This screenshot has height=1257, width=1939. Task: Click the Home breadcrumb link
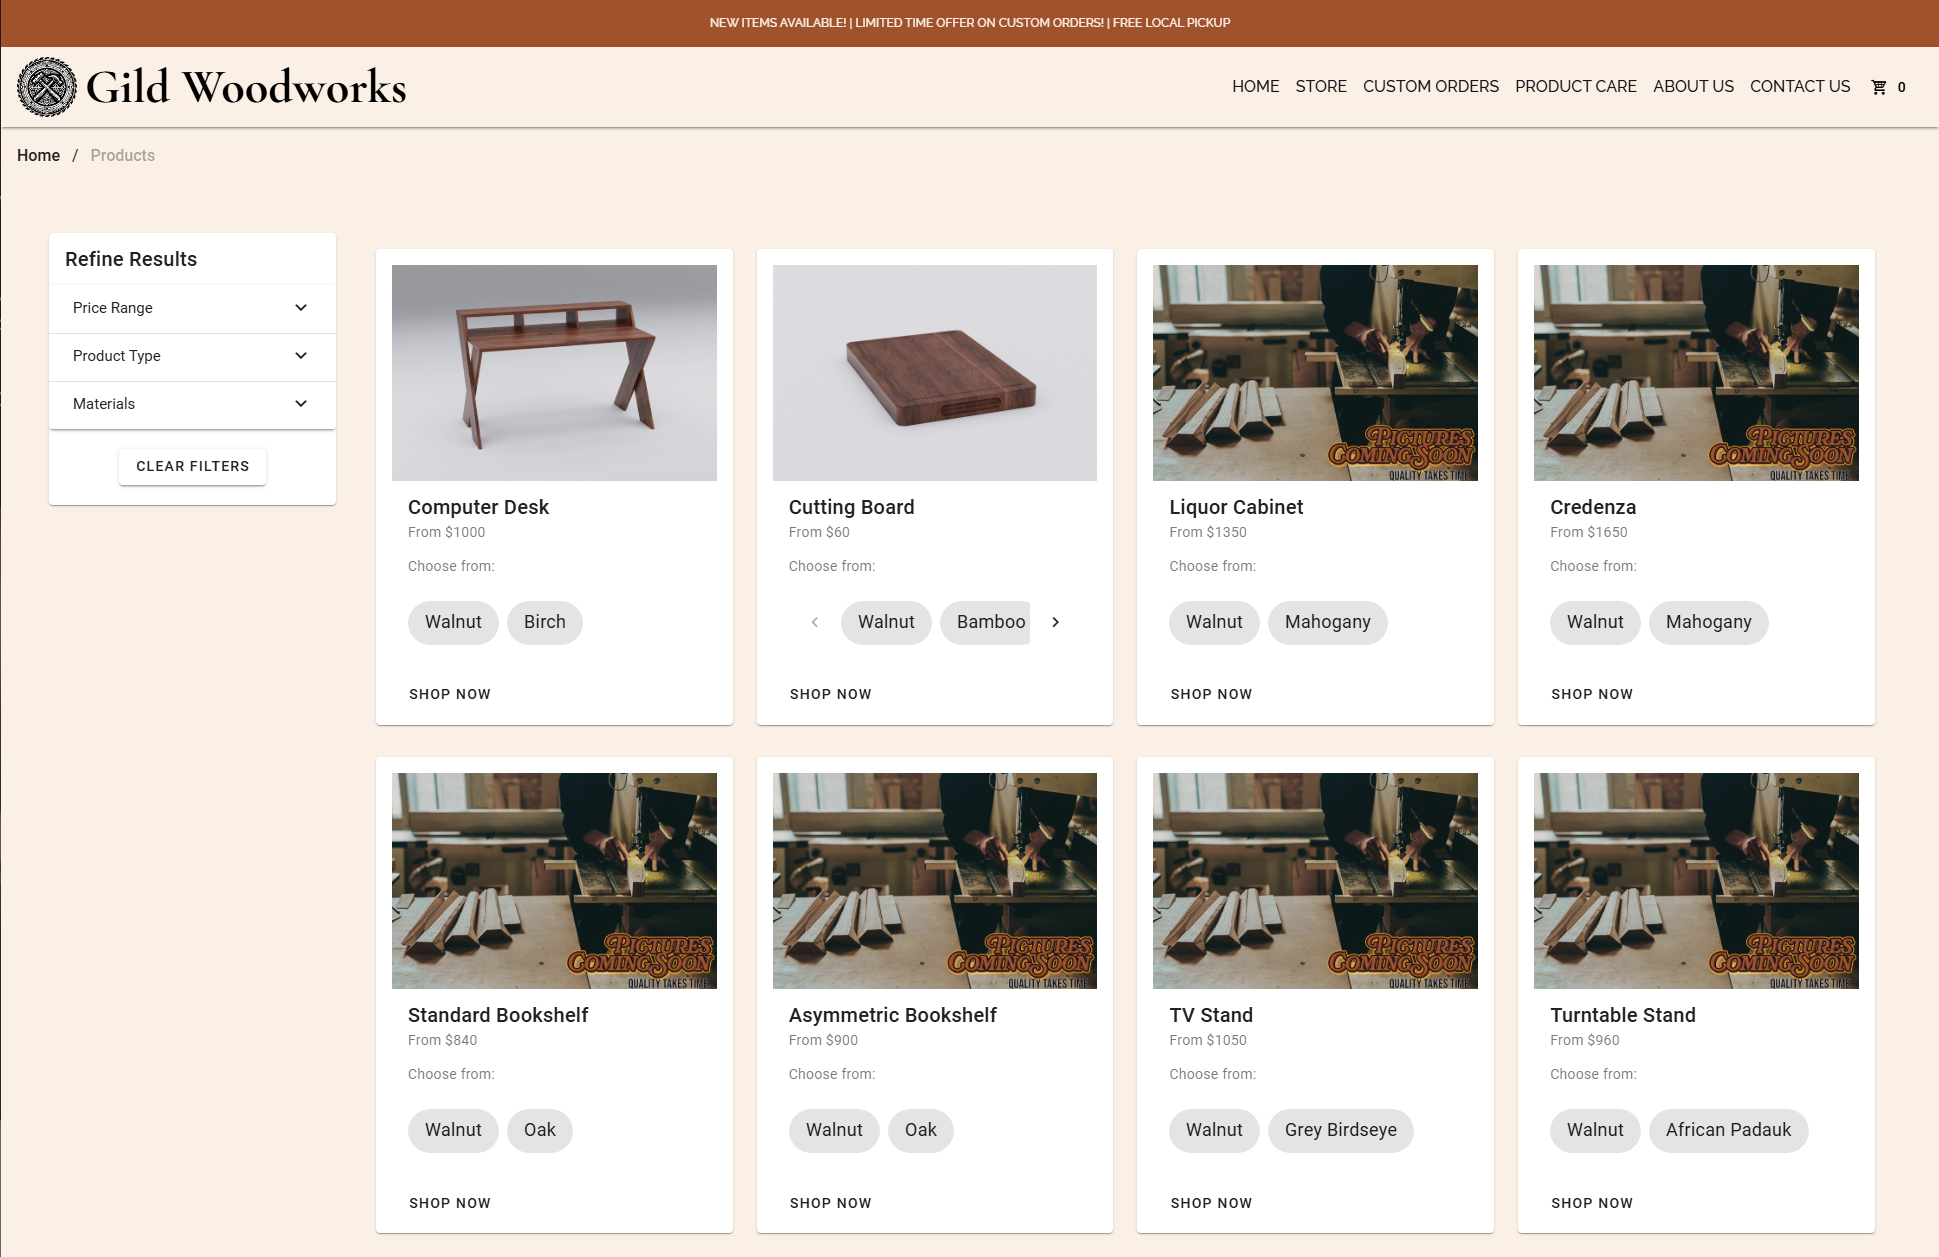point(38,155)
